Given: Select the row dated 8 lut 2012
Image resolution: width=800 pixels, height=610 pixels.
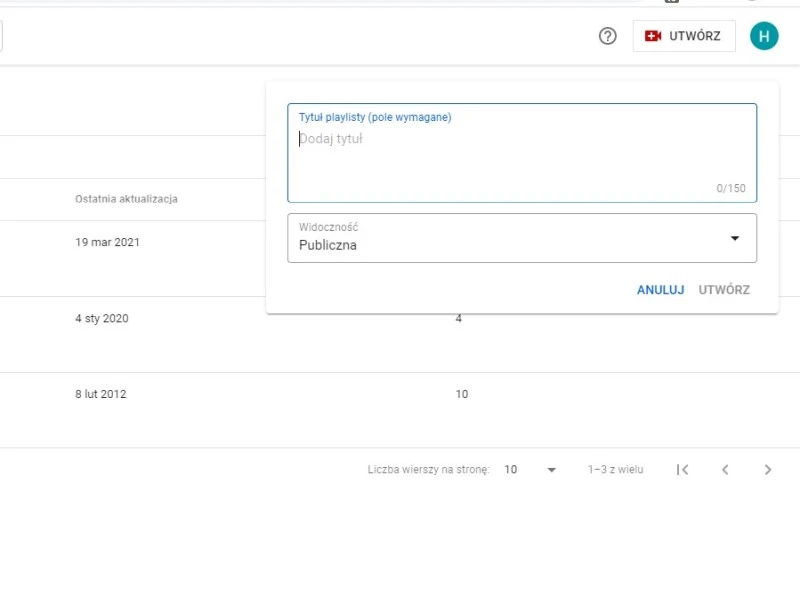Looking at the screenshot, I should tap(101, 395).
